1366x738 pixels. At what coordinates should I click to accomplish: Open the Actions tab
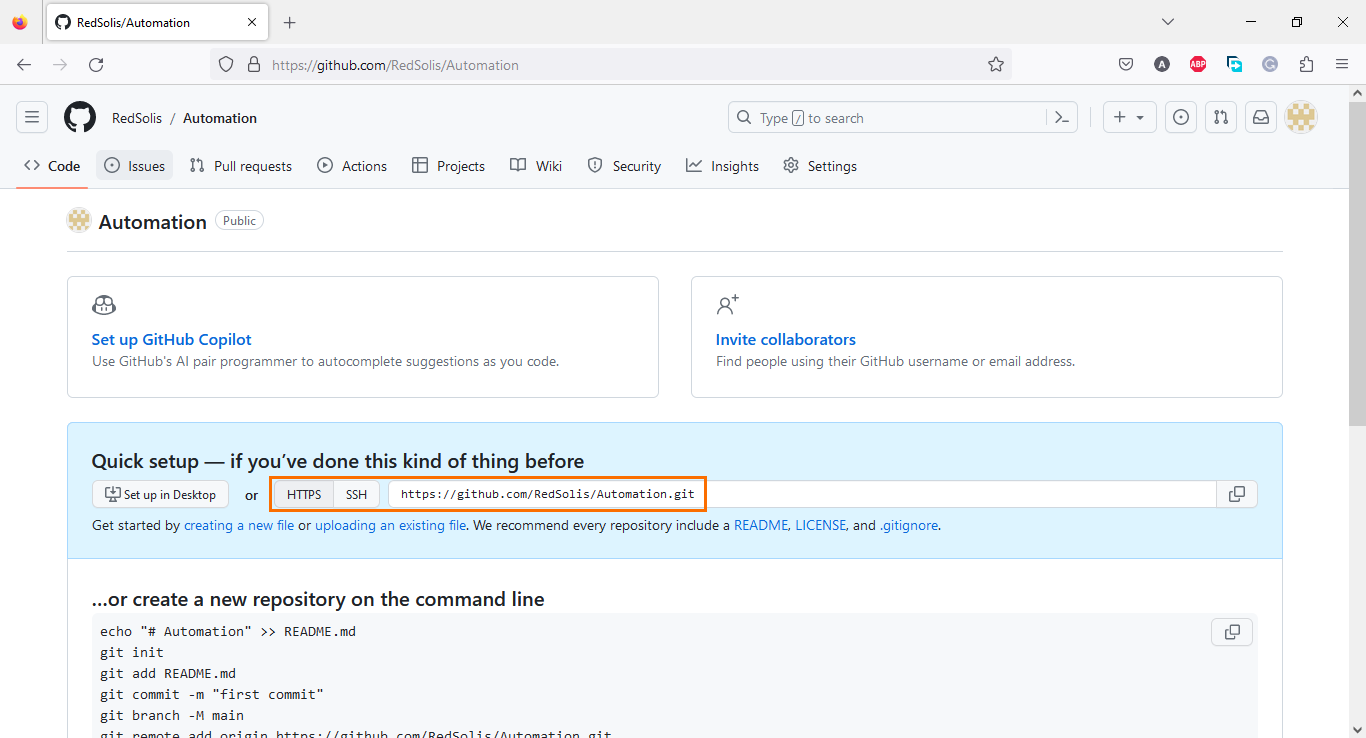tap(352, 165)
